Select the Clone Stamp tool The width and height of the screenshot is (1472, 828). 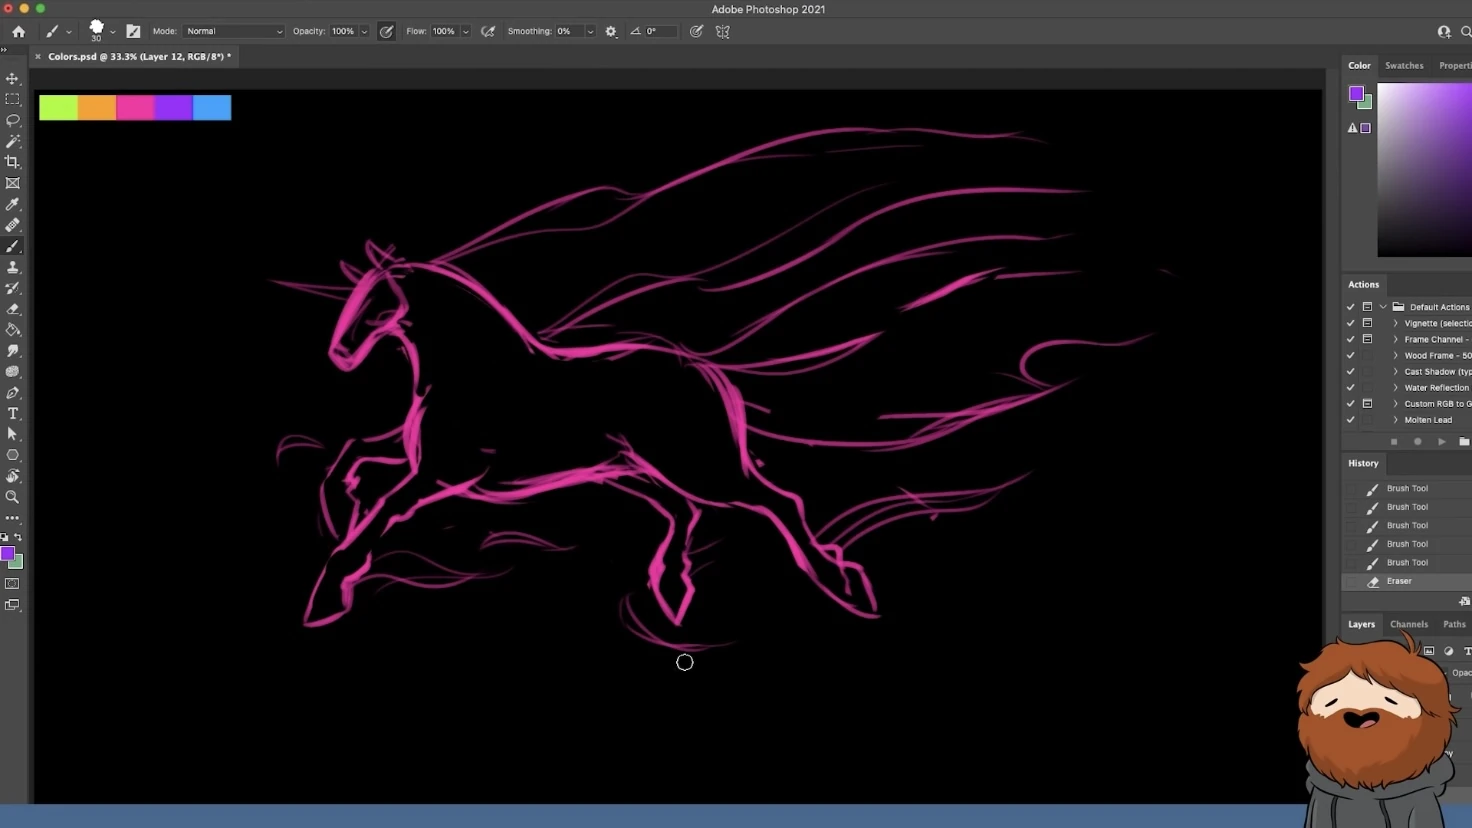click(x=13, y=267)
